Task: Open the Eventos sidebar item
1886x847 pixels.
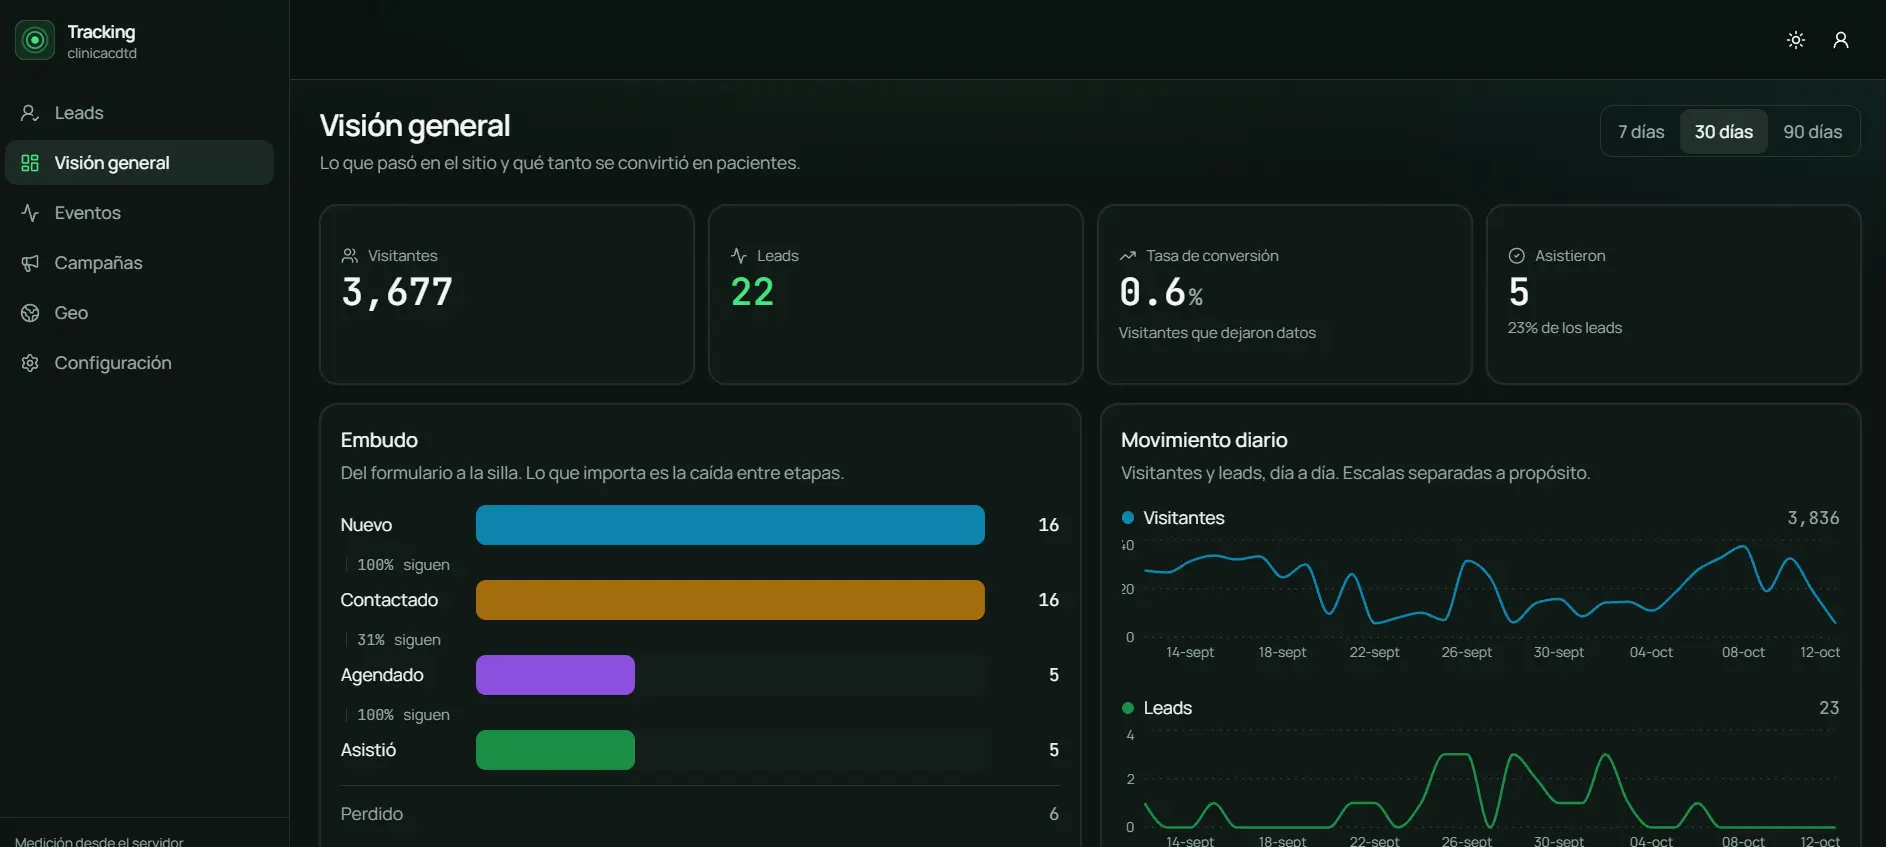Action: (x=139, y=213)
